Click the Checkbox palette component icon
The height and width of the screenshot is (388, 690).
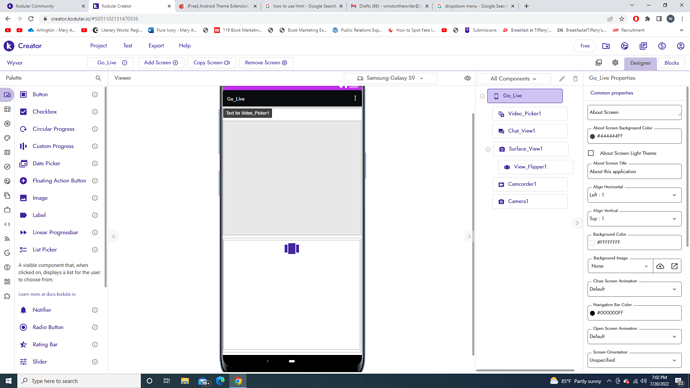[x=23, y=112]
